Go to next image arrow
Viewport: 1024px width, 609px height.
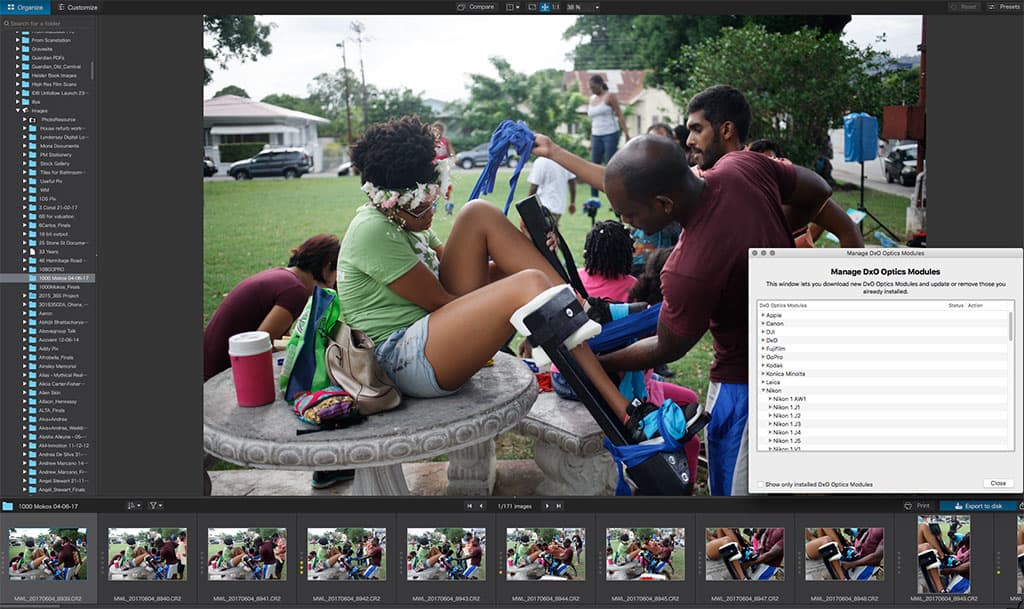(546, 506)
